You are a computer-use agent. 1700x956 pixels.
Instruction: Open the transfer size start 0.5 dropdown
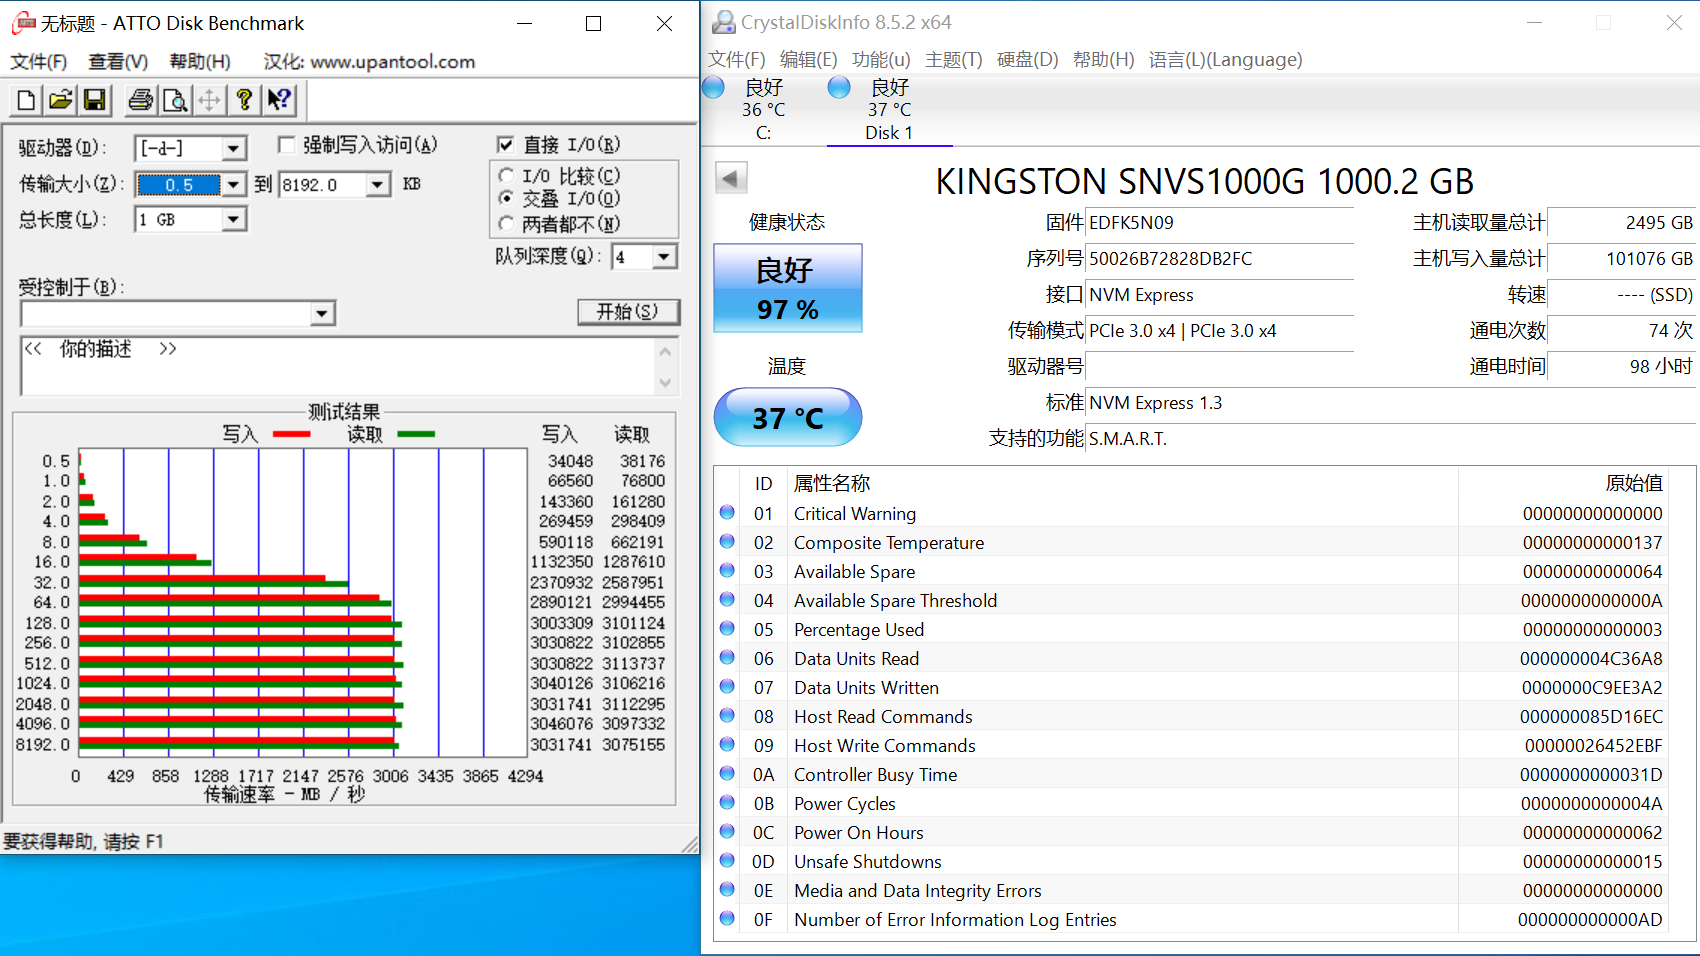(233, 184)
